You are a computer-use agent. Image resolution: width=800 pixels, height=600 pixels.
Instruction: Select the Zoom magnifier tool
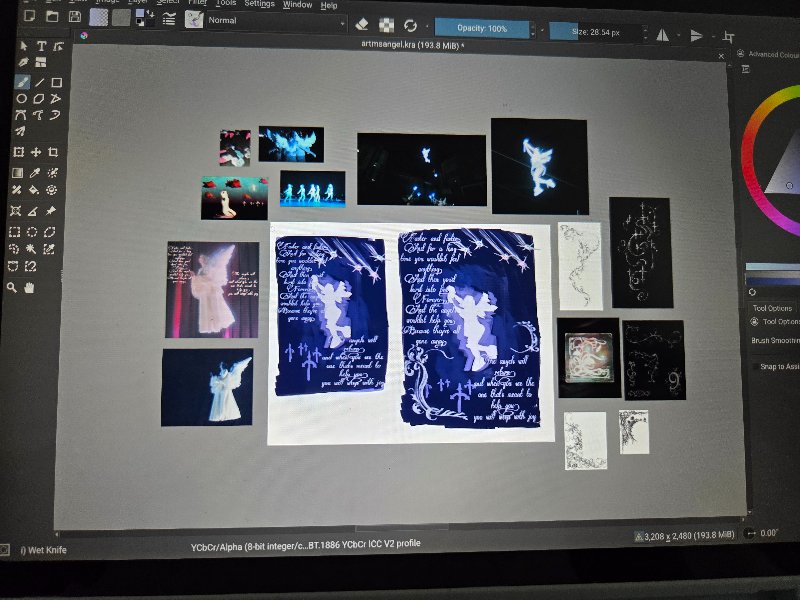click(x=12, y=288)
